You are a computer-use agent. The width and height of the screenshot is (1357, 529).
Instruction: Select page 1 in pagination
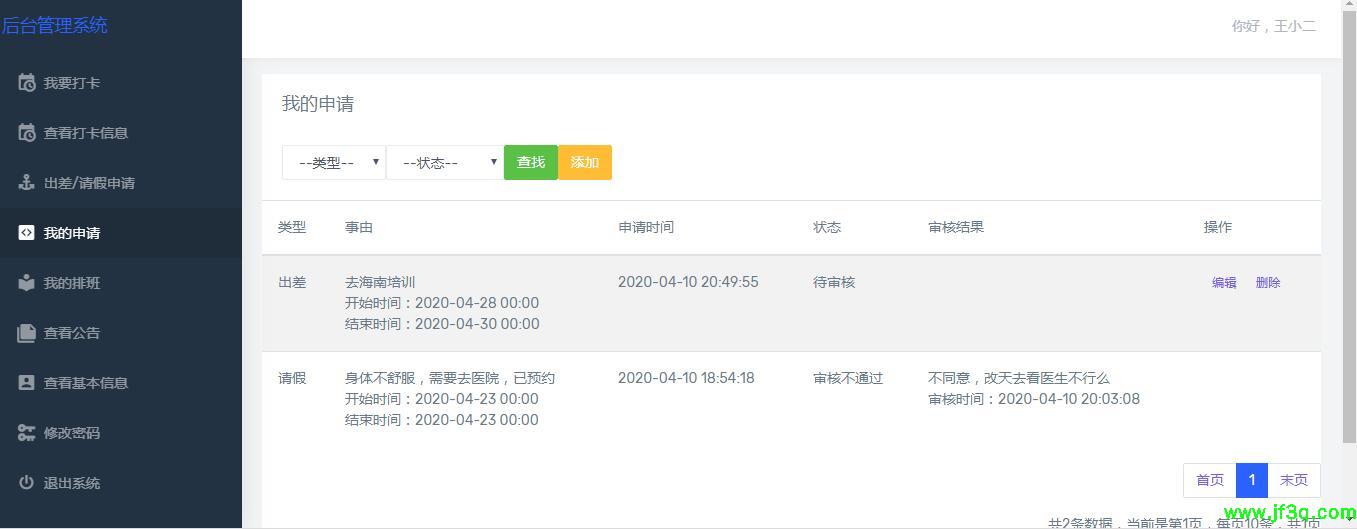coord(1251,480)
